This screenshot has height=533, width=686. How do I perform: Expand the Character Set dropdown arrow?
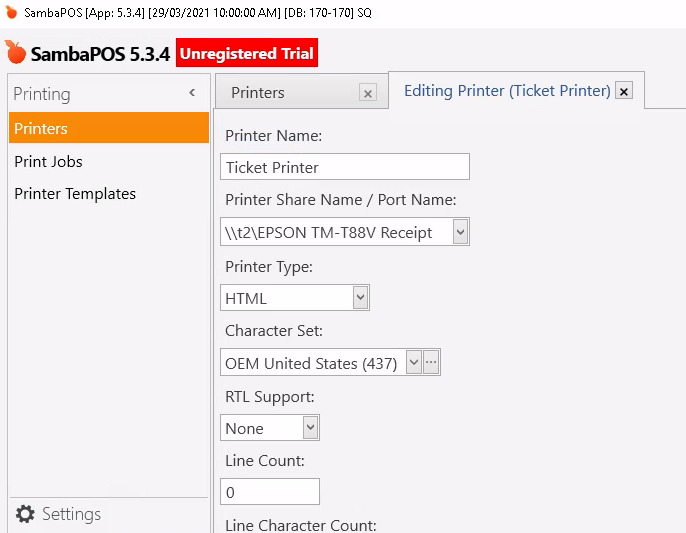413,362
